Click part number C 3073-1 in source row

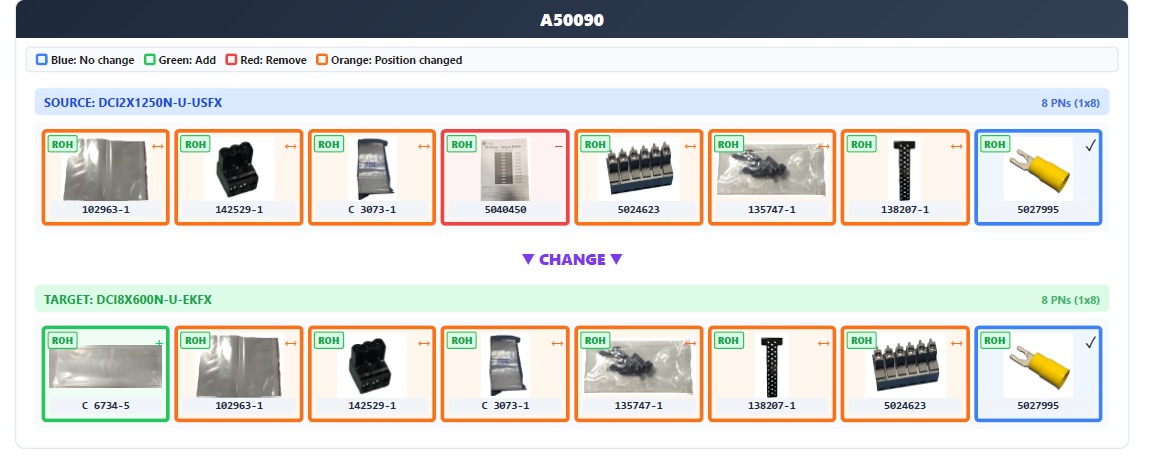pyautogui.click(x=372, y=210)
